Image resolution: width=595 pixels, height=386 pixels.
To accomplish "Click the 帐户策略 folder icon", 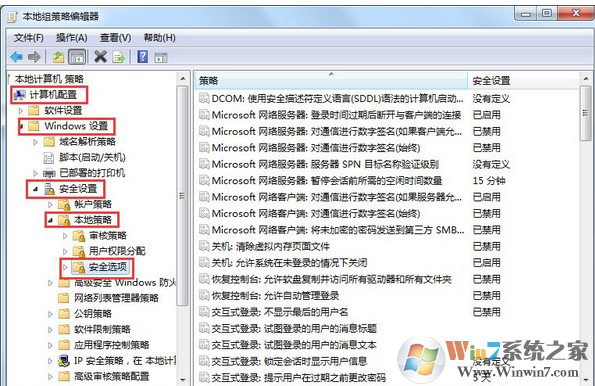I will click(x=64, y=205).
